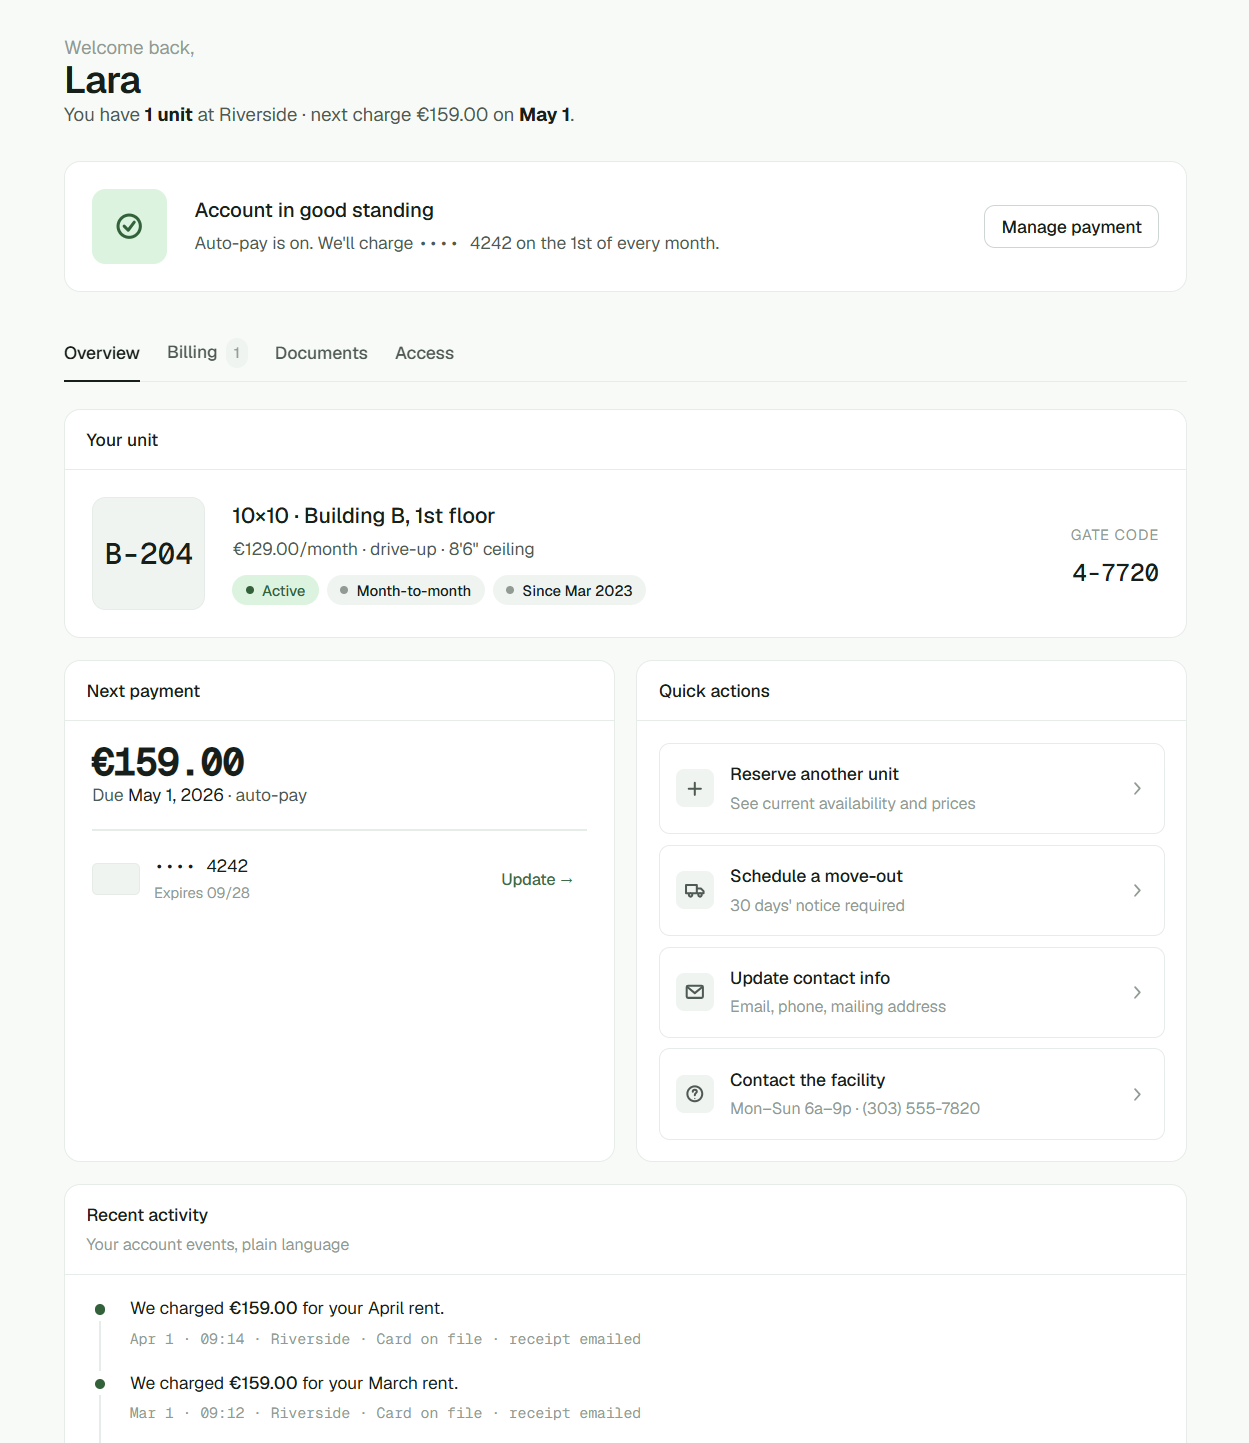Image resolution: width=1249 pixels, height=1443 pixels.
Task: Open the Schedule a move-out chevron
Action: (x=1137, y=890)
